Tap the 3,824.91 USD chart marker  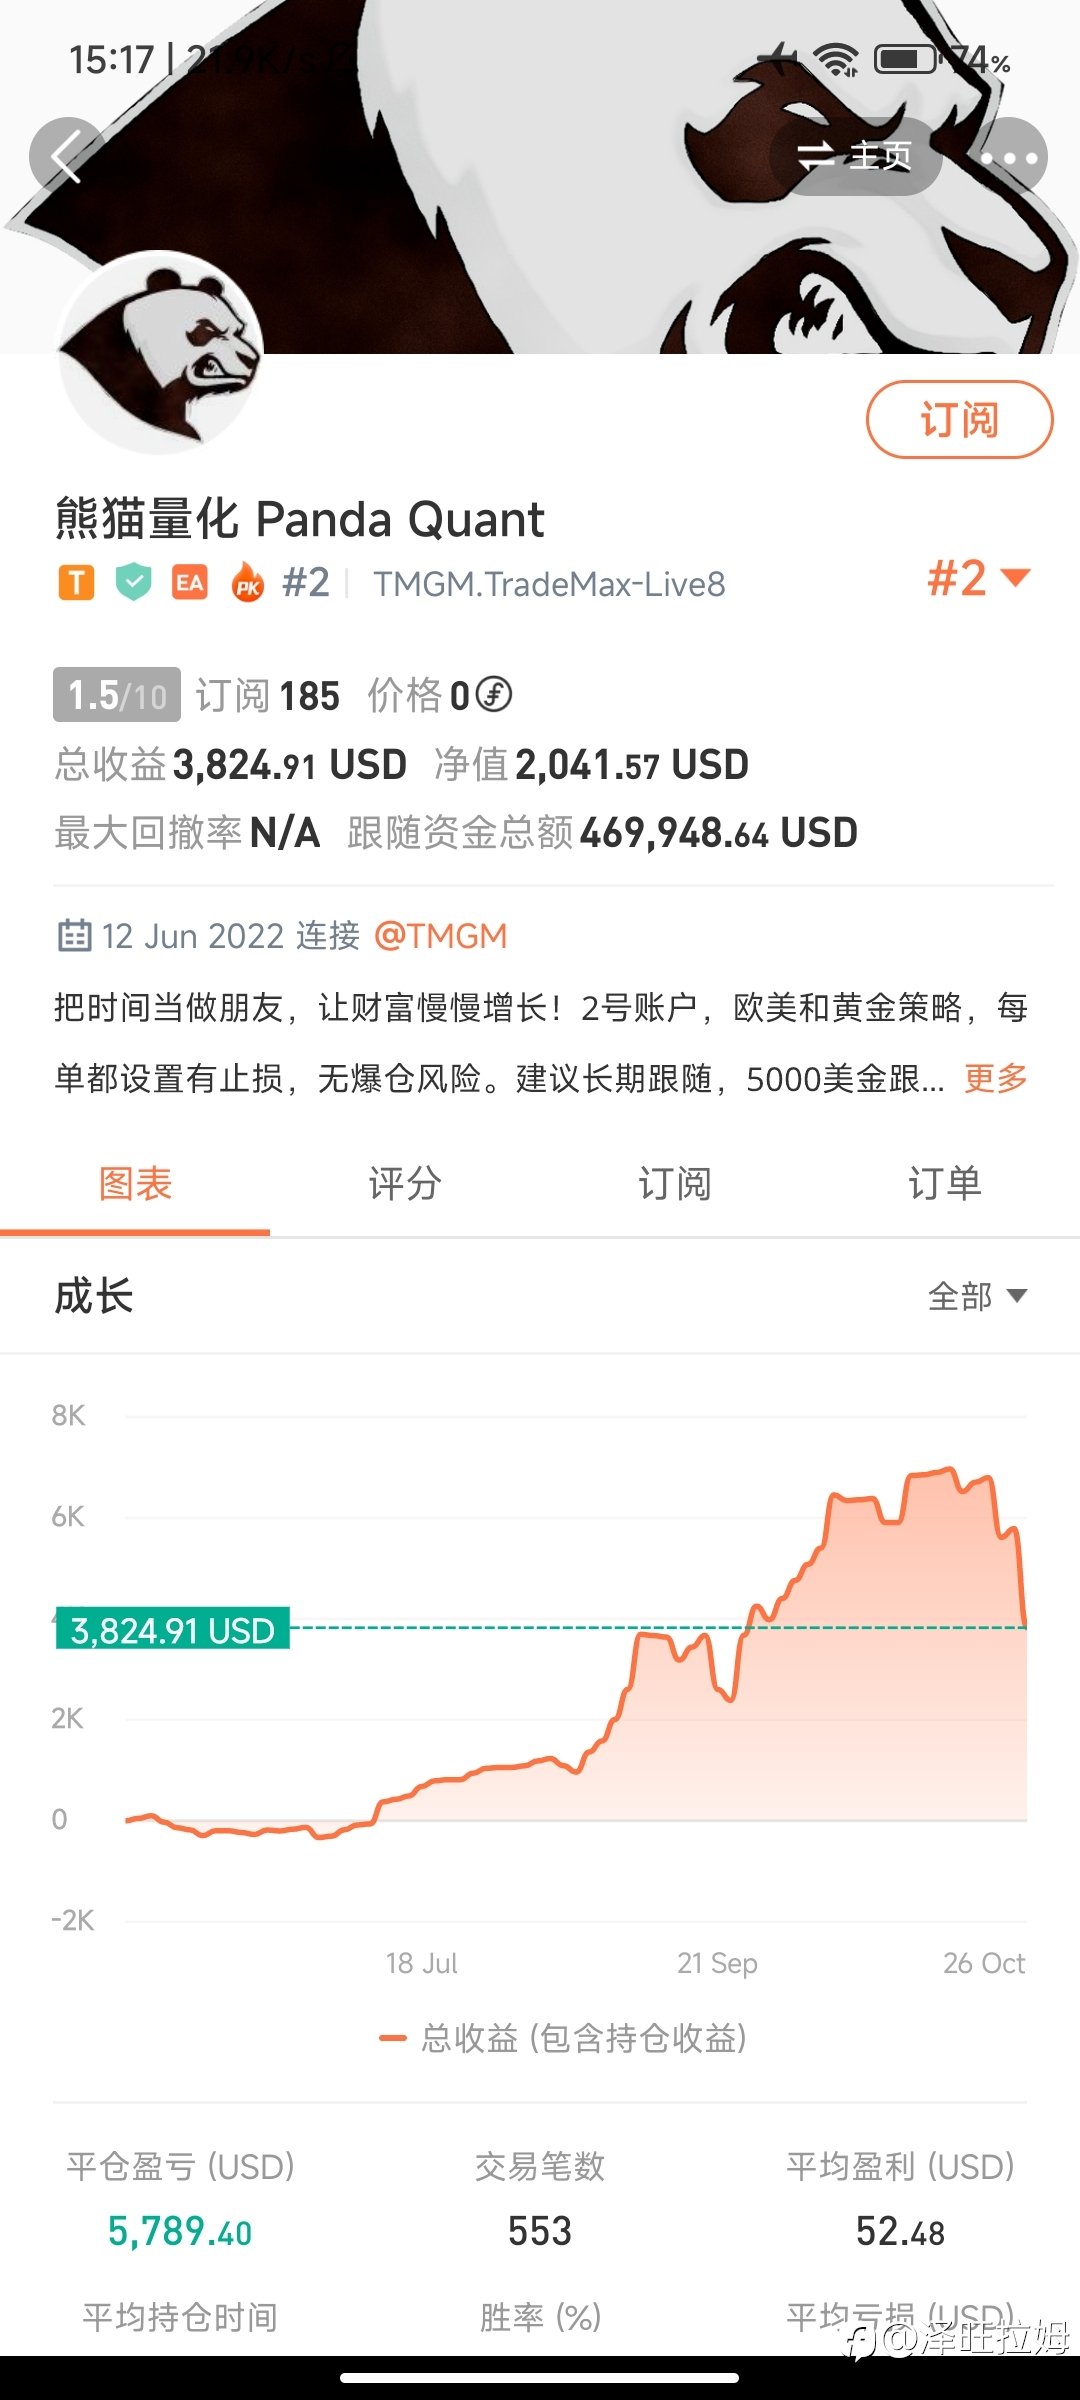[x=172, y=1630]
